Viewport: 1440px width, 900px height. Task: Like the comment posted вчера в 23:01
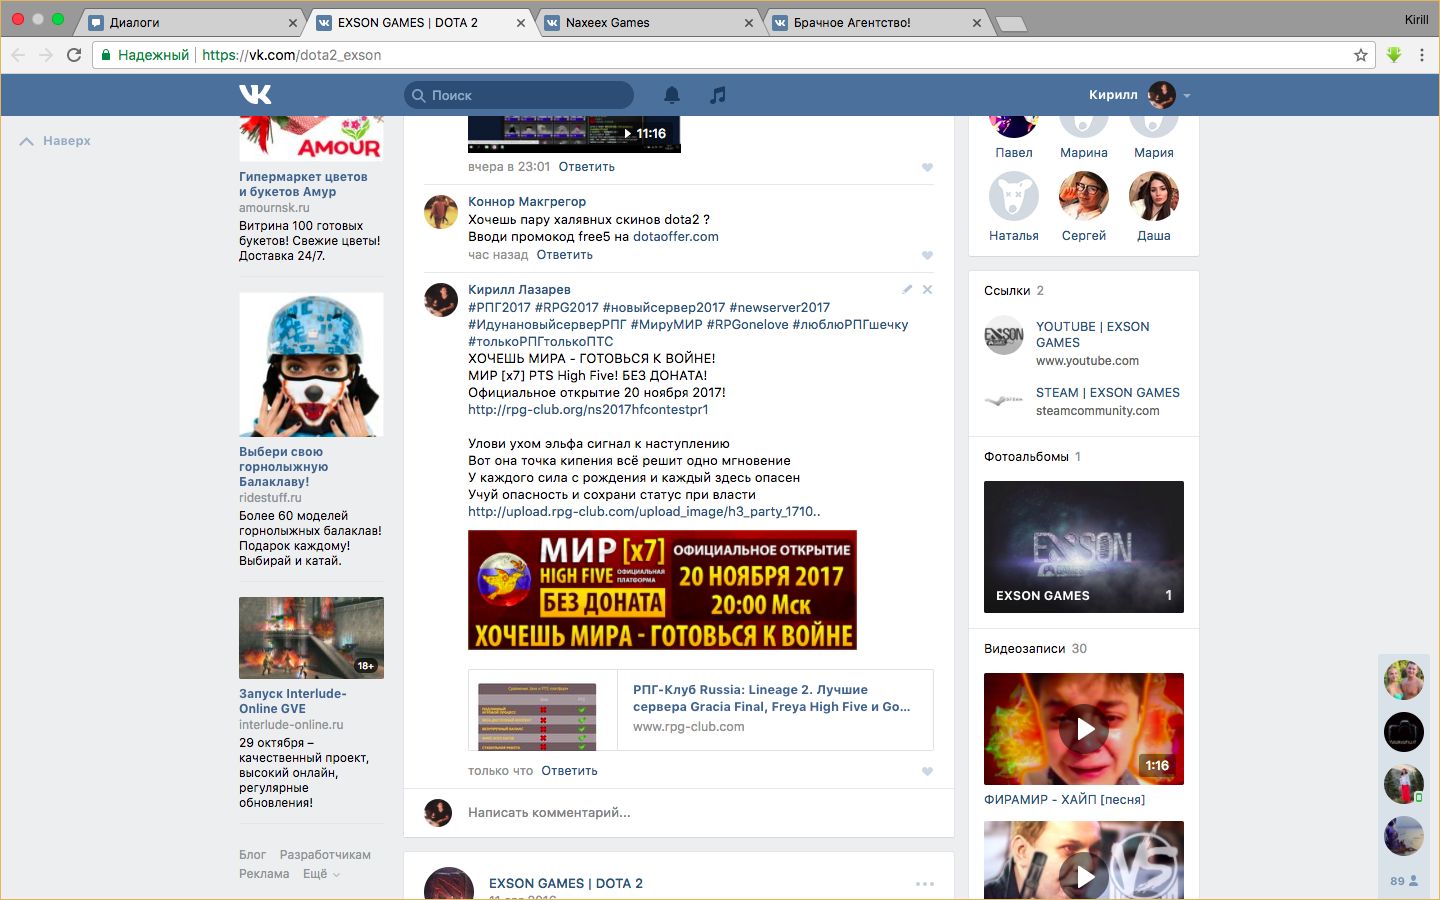point(927,167)
